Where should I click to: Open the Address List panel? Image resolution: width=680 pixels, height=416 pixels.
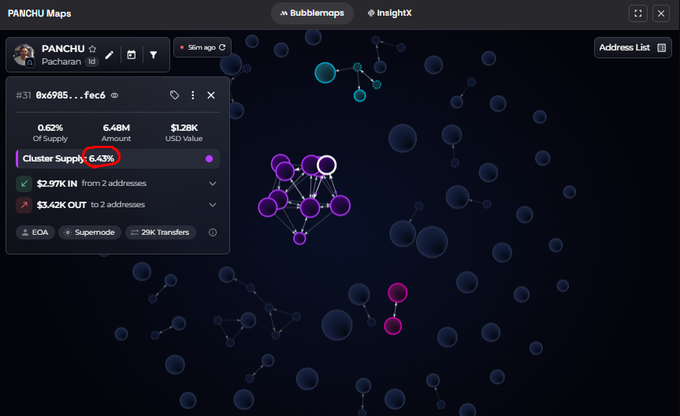click(x=632, y=48)
